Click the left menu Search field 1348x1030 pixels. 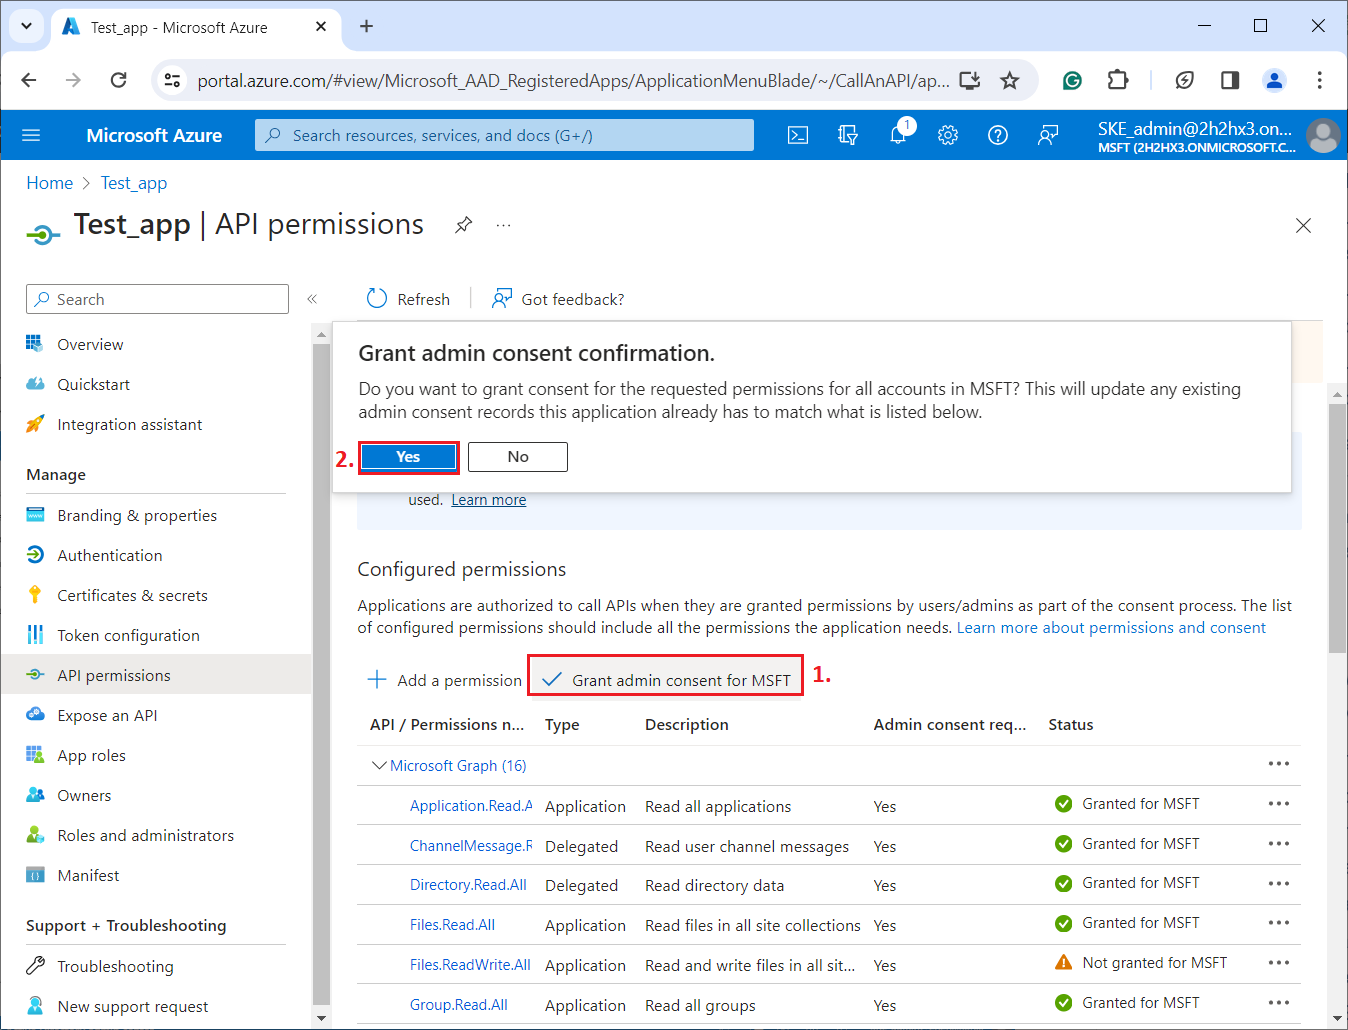pyautogui.click(x=158, y=299)
